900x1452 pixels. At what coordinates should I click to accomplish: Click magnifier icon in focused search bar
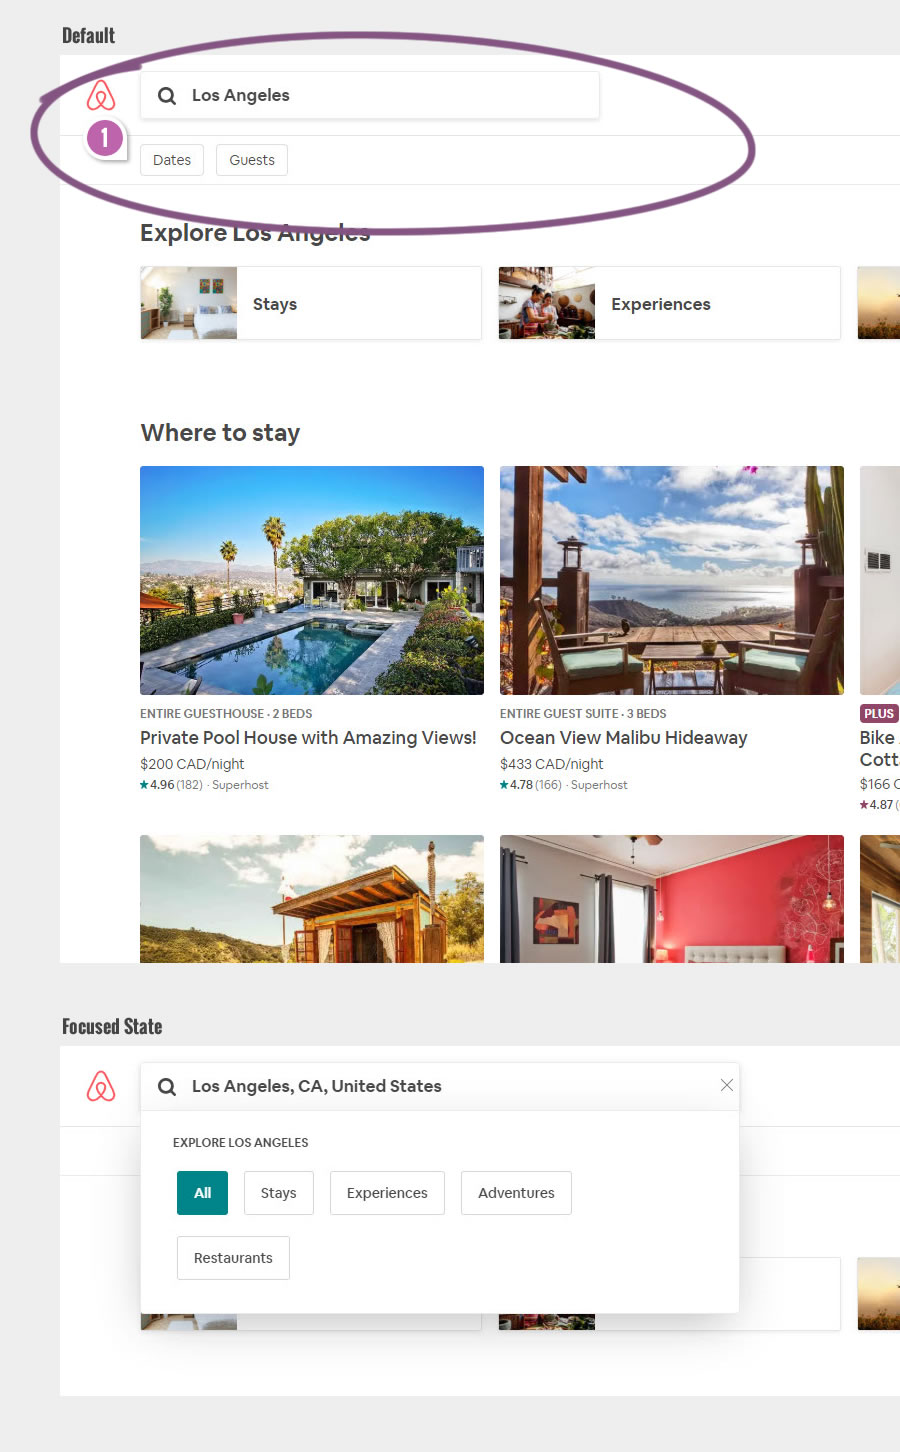click(x=167, y=1087)
